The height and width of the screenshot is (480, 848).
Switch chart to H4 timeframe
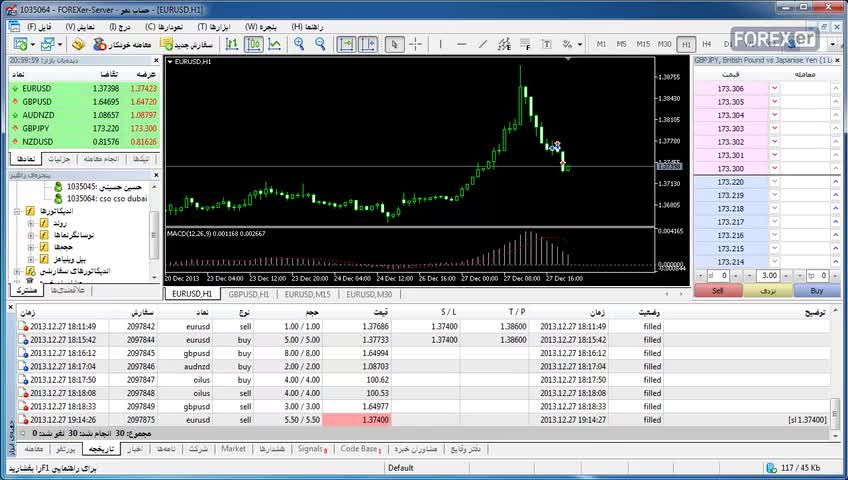click(x=706, y=44)
